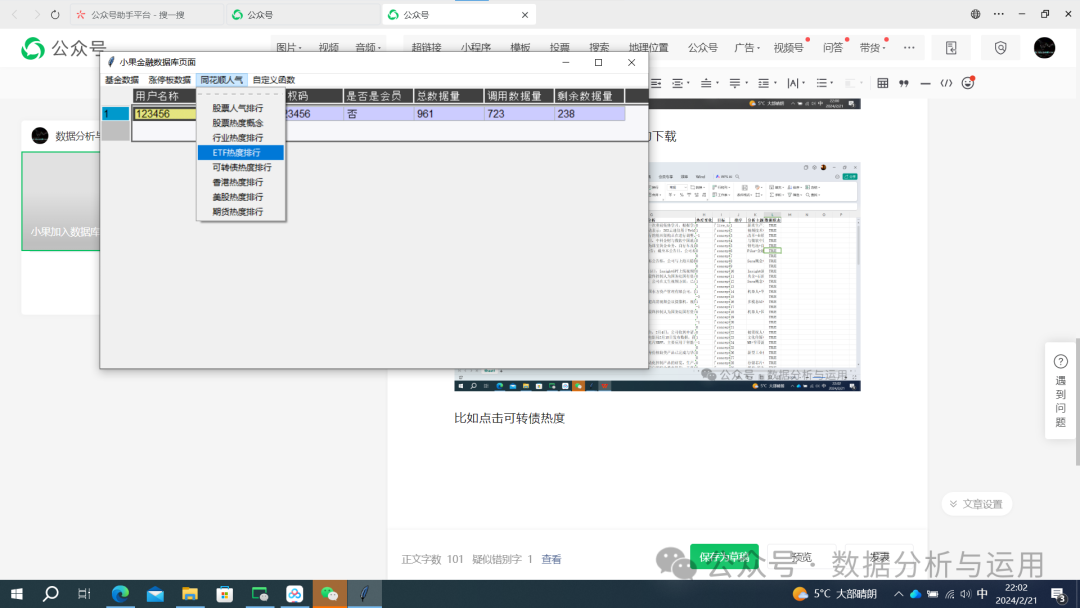The image size is (1080, 608).
Task: Select 可转债热度排行 menu entry
Action: click(x=240, y=167)
